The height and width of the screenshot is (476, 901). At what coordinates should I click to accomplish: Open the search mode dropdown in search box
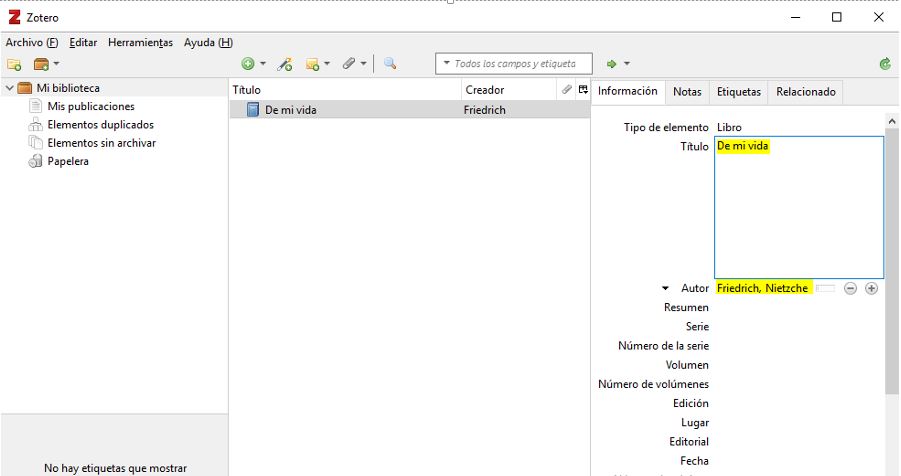coord(446,64)
